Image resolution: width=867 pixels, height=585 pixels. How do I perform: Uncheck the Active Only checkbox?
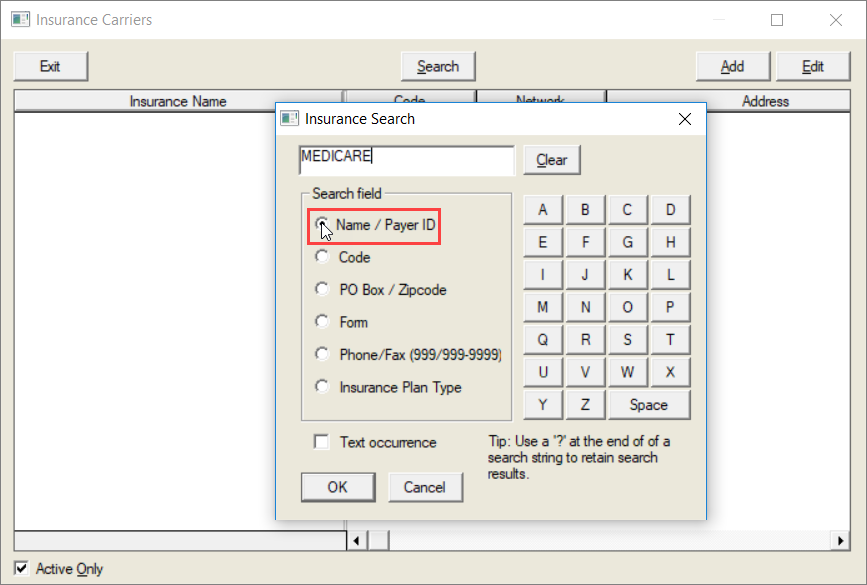pos(21,569)
